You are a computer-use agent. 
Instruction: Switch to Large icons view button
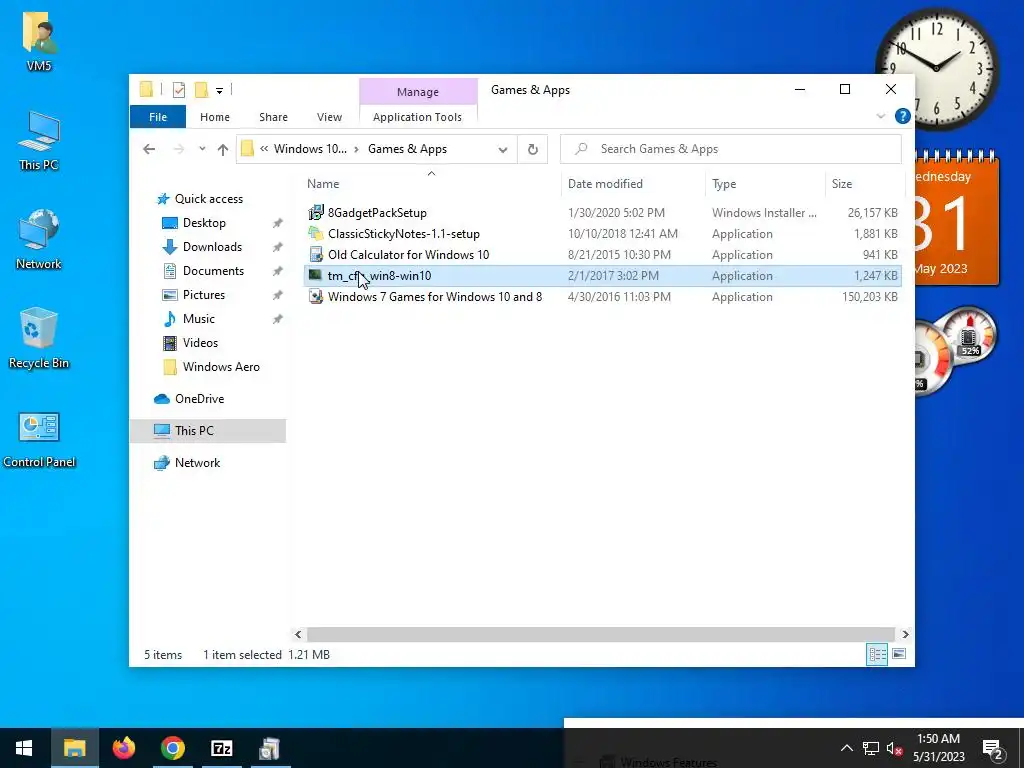coord(899,654)
